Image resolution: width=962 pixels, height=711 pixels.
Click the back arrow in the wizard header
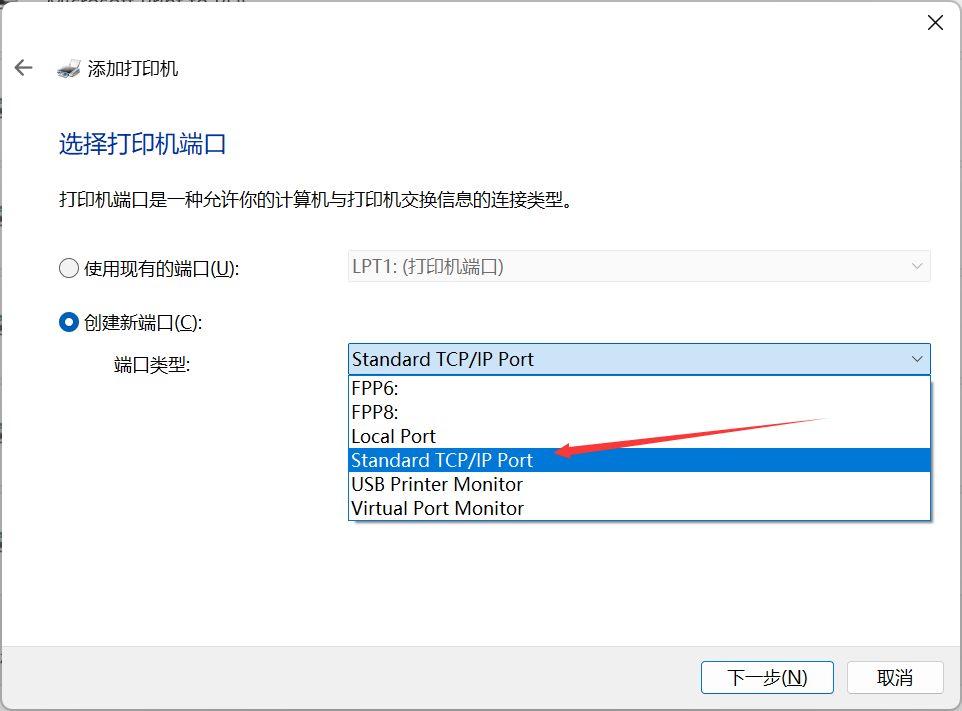point(23,68)
